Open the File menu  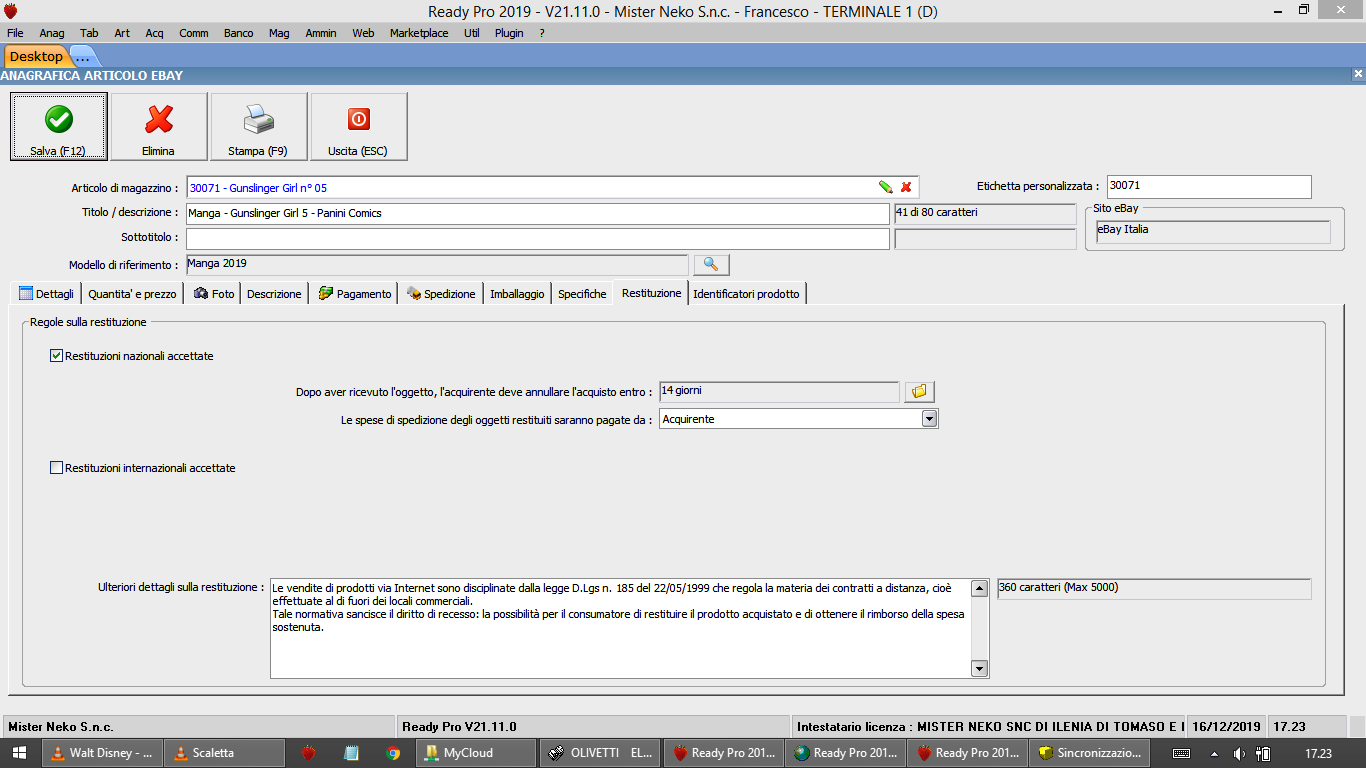click(x=15, y=33)
